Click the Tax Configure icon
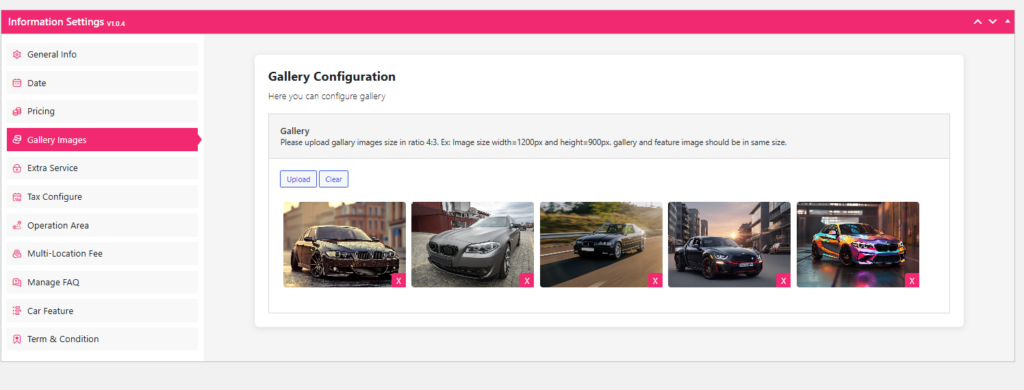This screenshot has width=1024, height=390. [x=17, y=197]
